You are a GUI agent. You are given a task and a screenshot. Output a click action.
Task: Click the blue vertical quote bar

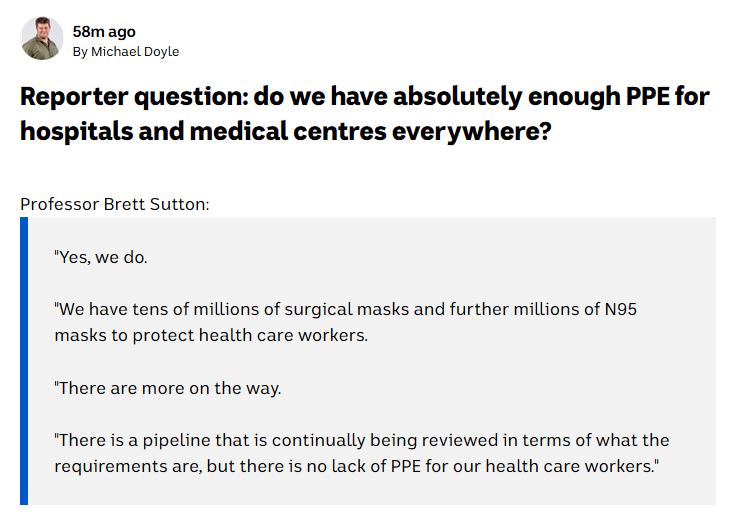coord(24,361)
